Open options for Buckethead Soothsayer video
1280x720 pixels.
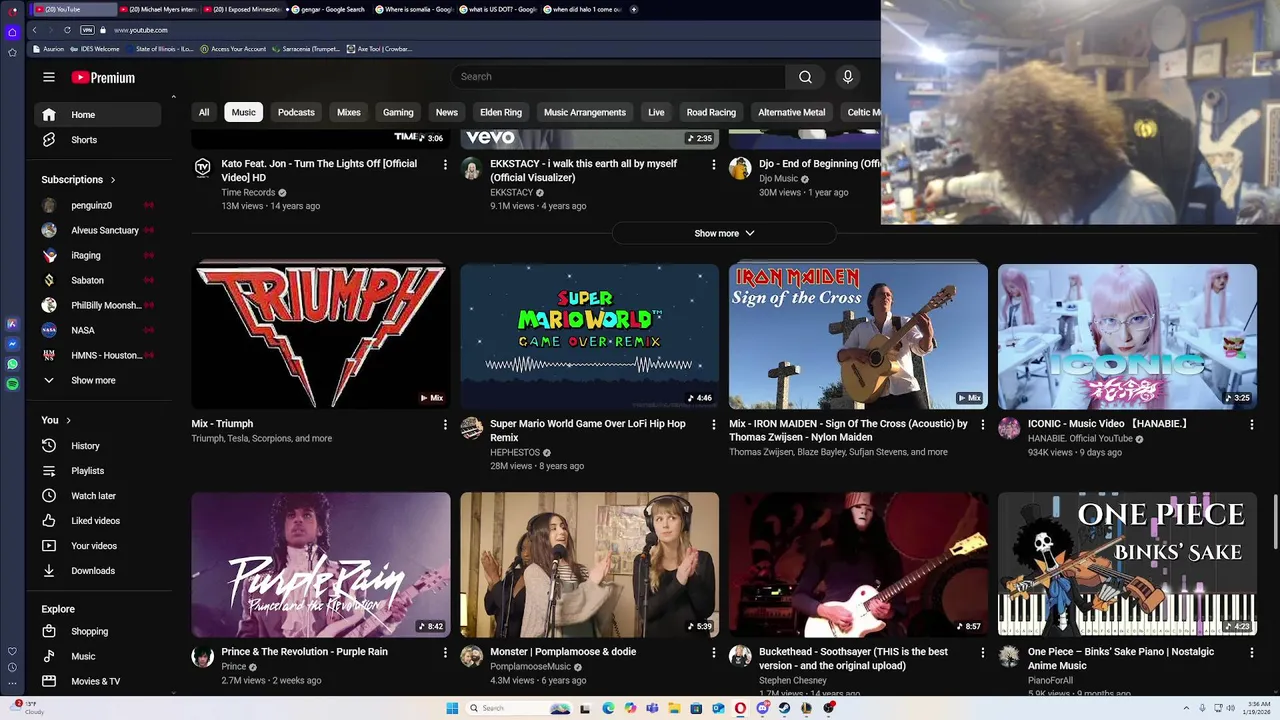[982, 653]
